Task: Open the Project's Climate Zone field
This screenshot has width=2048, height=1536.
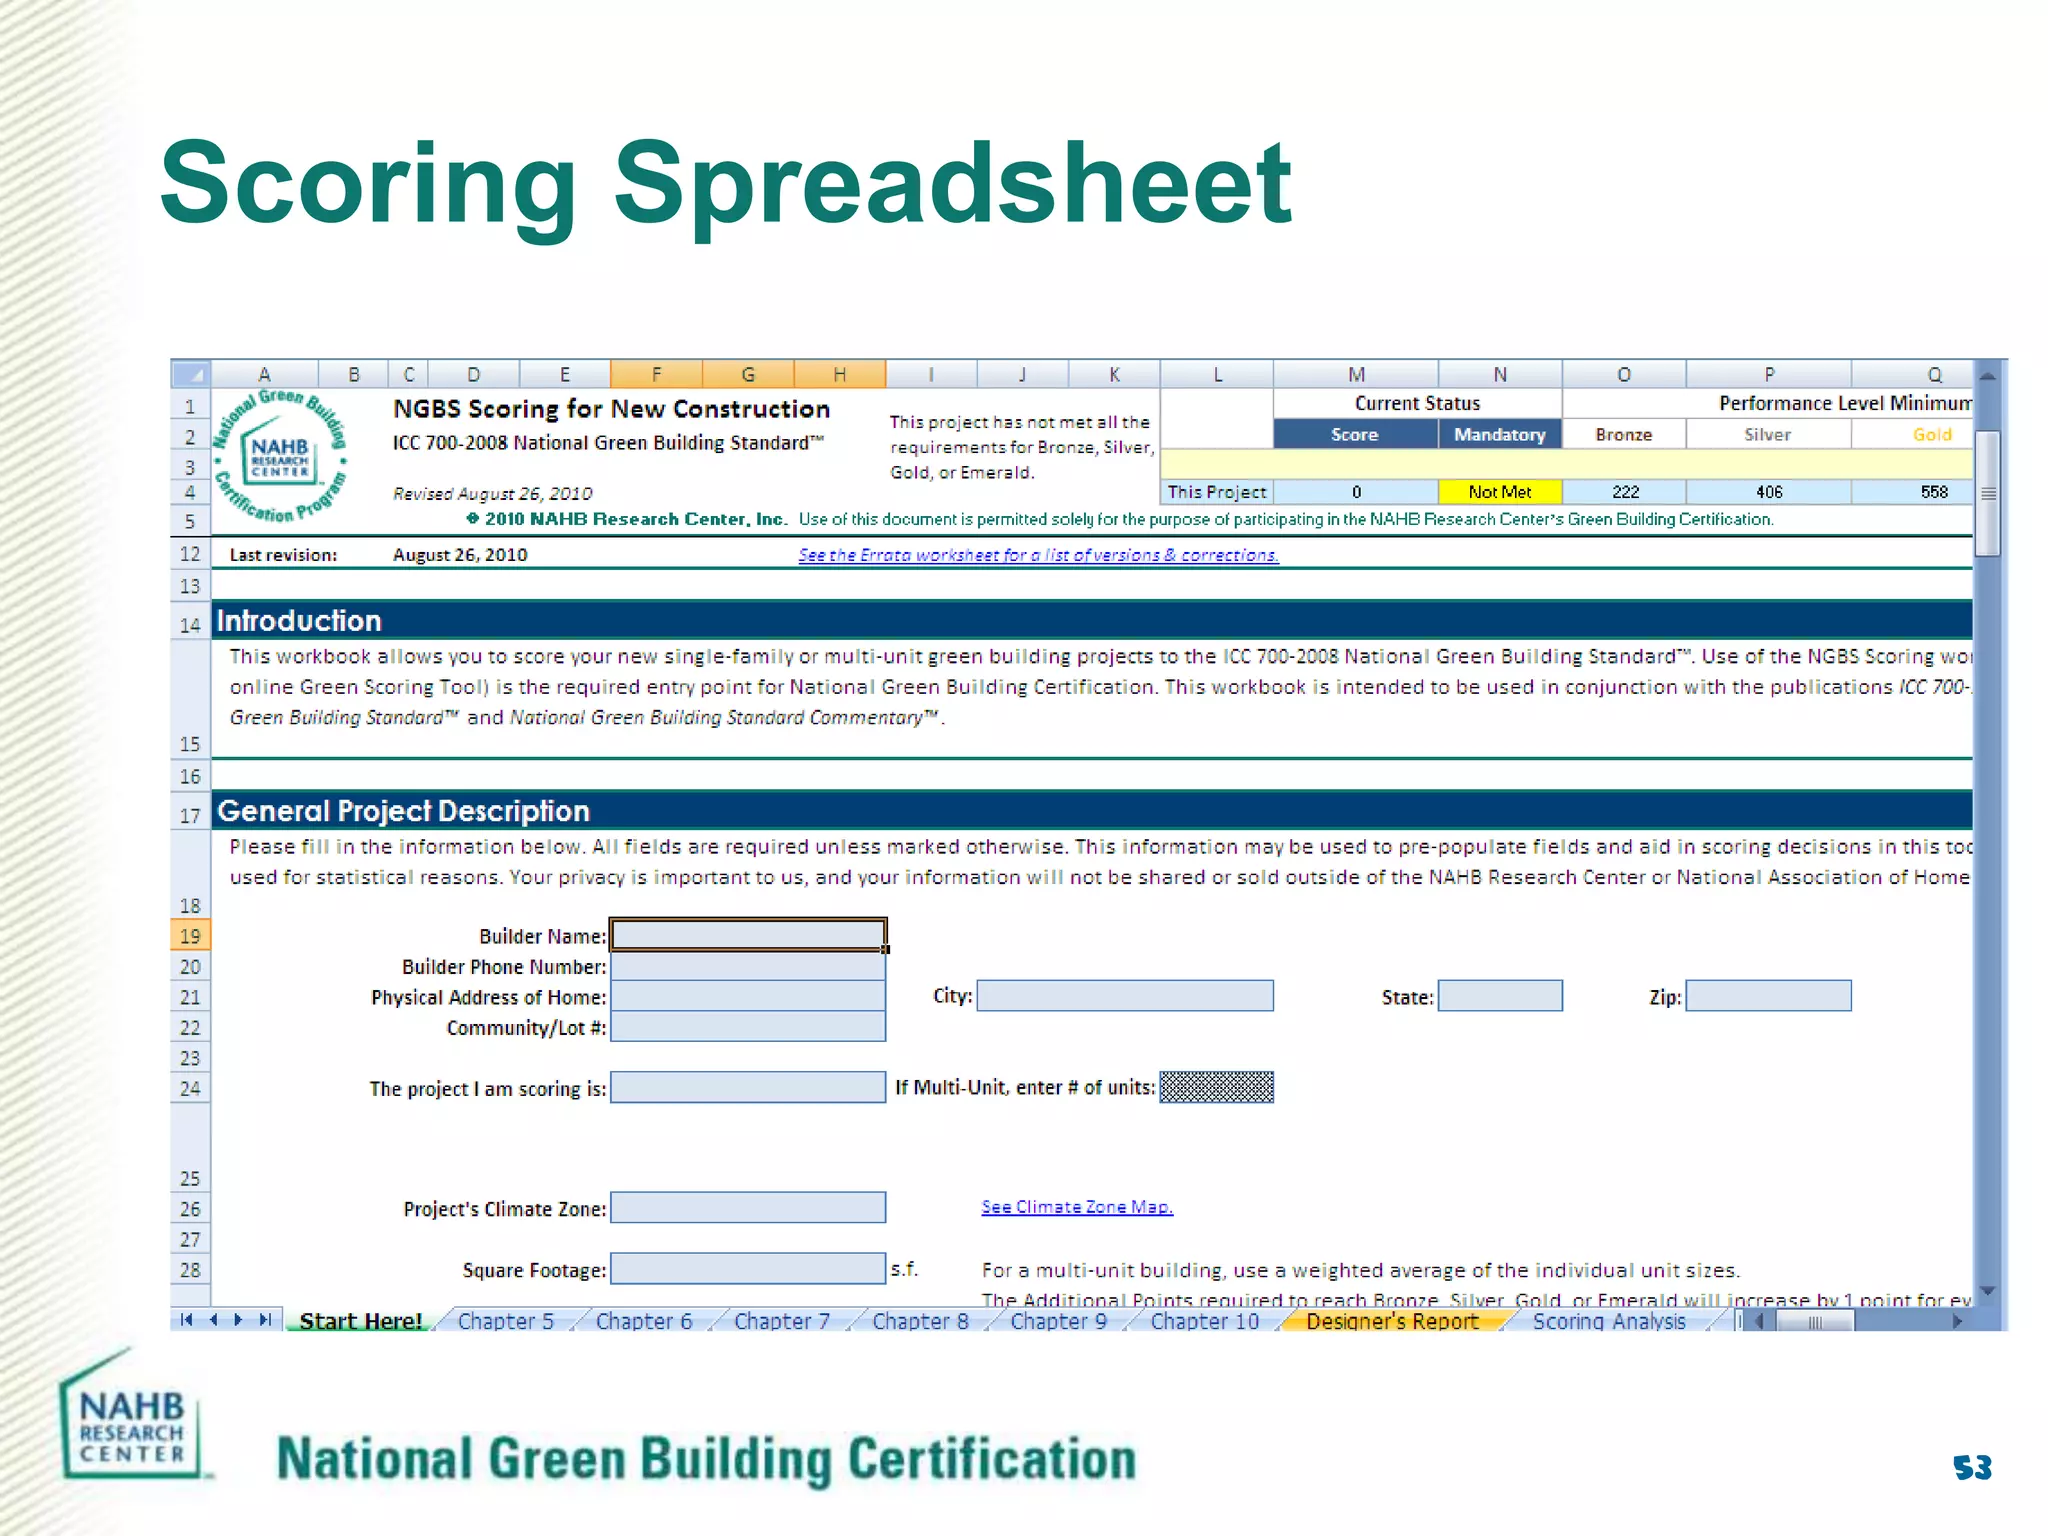Action: (x=748, y=1207)
